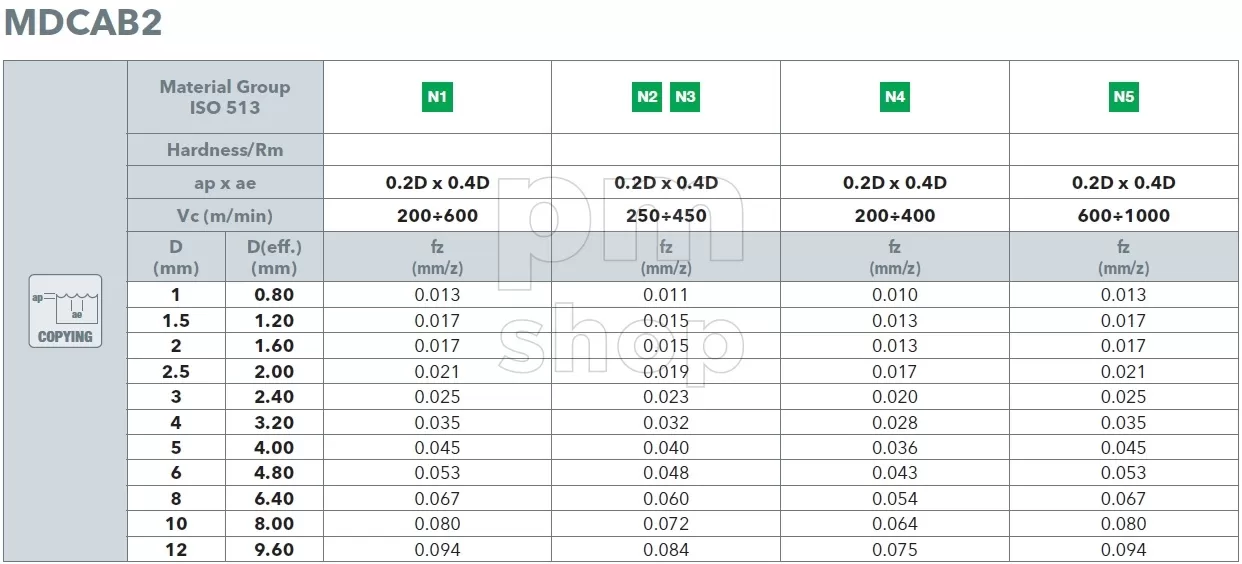The image size is (1242, 564).
Task: Click feed value 0.011
Action: 666,295
